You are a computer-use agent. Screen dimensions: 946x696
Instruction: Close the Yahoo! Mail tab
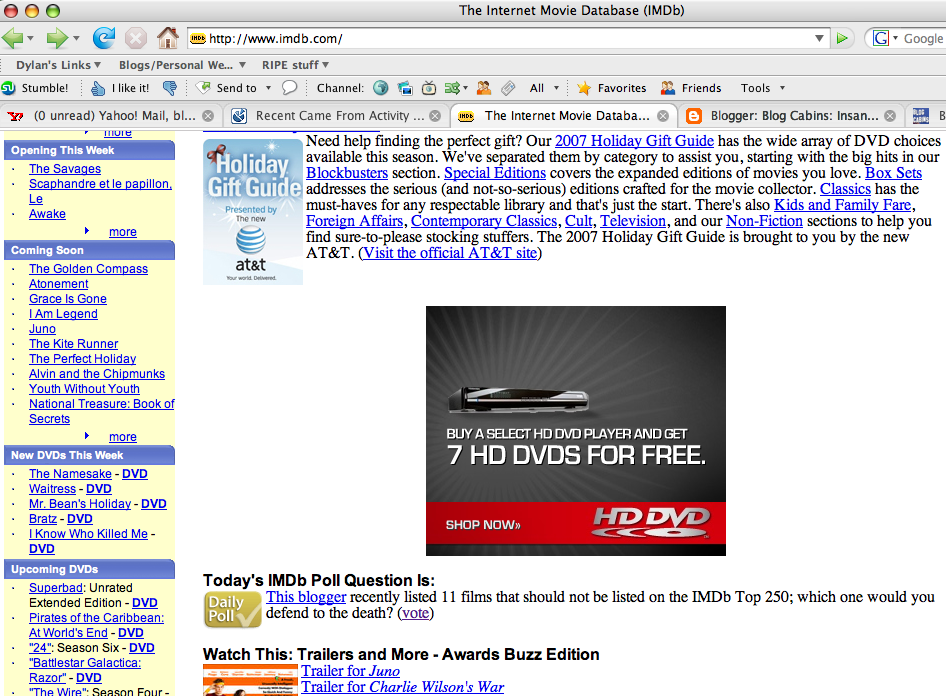pos(208,116)
